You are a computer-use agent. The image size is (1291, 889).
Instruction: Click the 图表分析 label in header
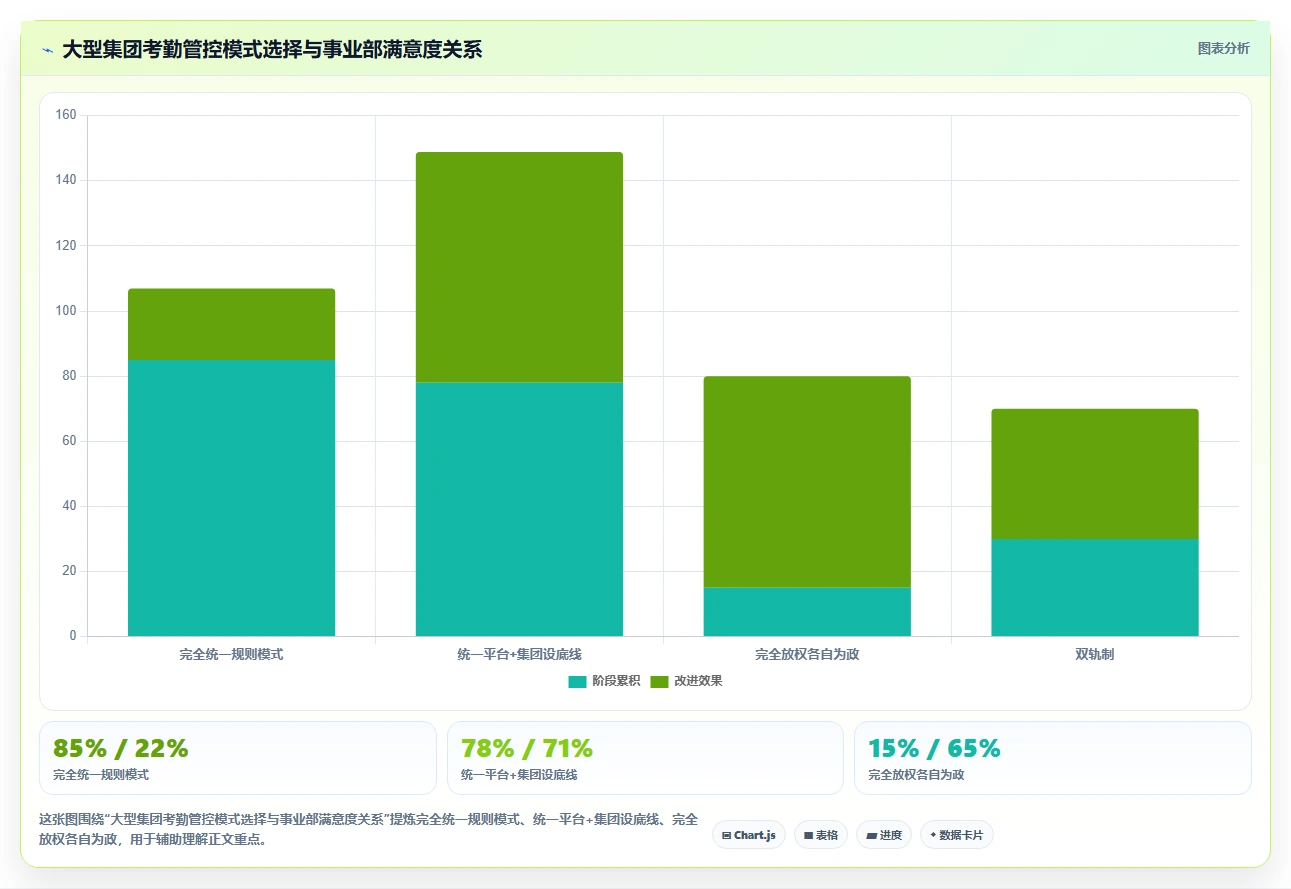pyautogui.click(x=1223, y=48)
